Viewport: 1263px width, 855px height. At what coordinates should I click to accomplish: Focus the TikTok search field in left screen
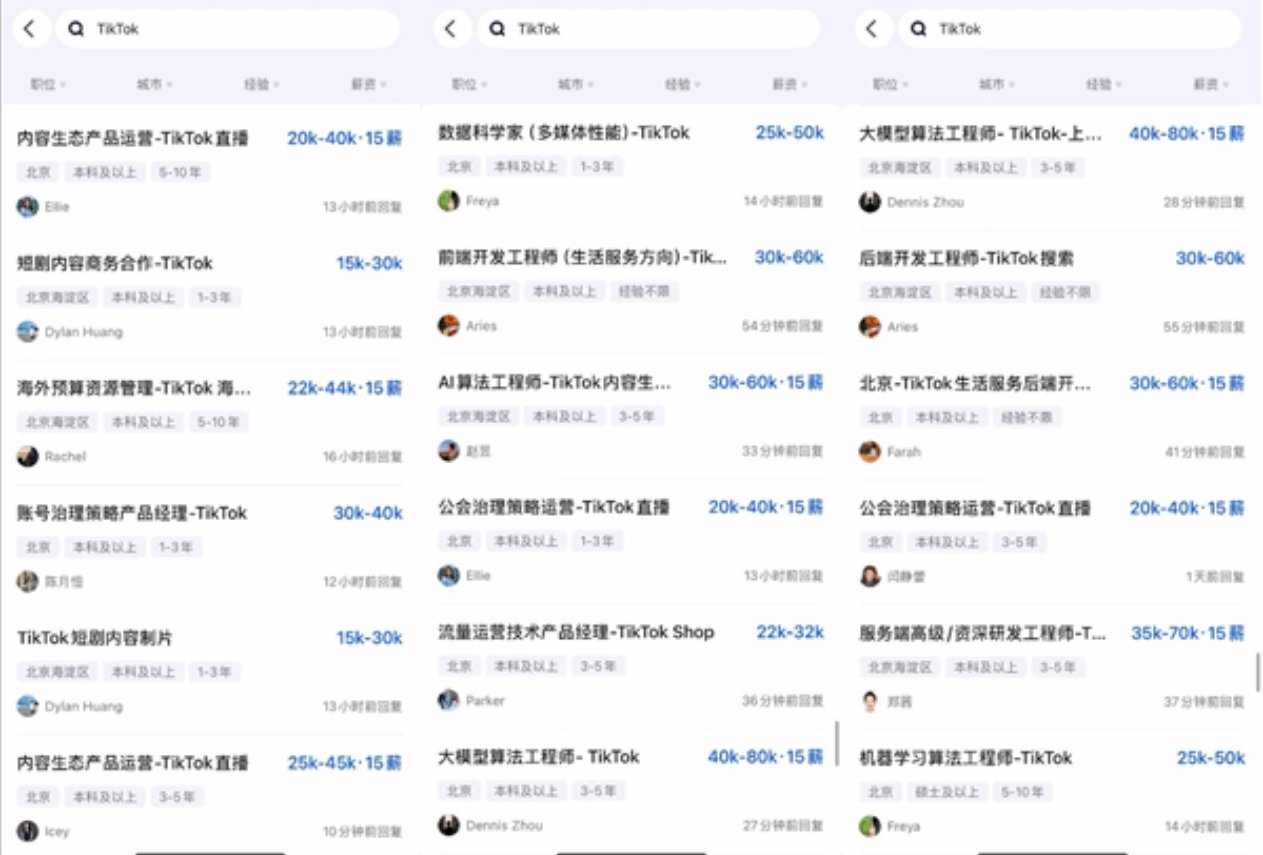(x=227, y=29)
